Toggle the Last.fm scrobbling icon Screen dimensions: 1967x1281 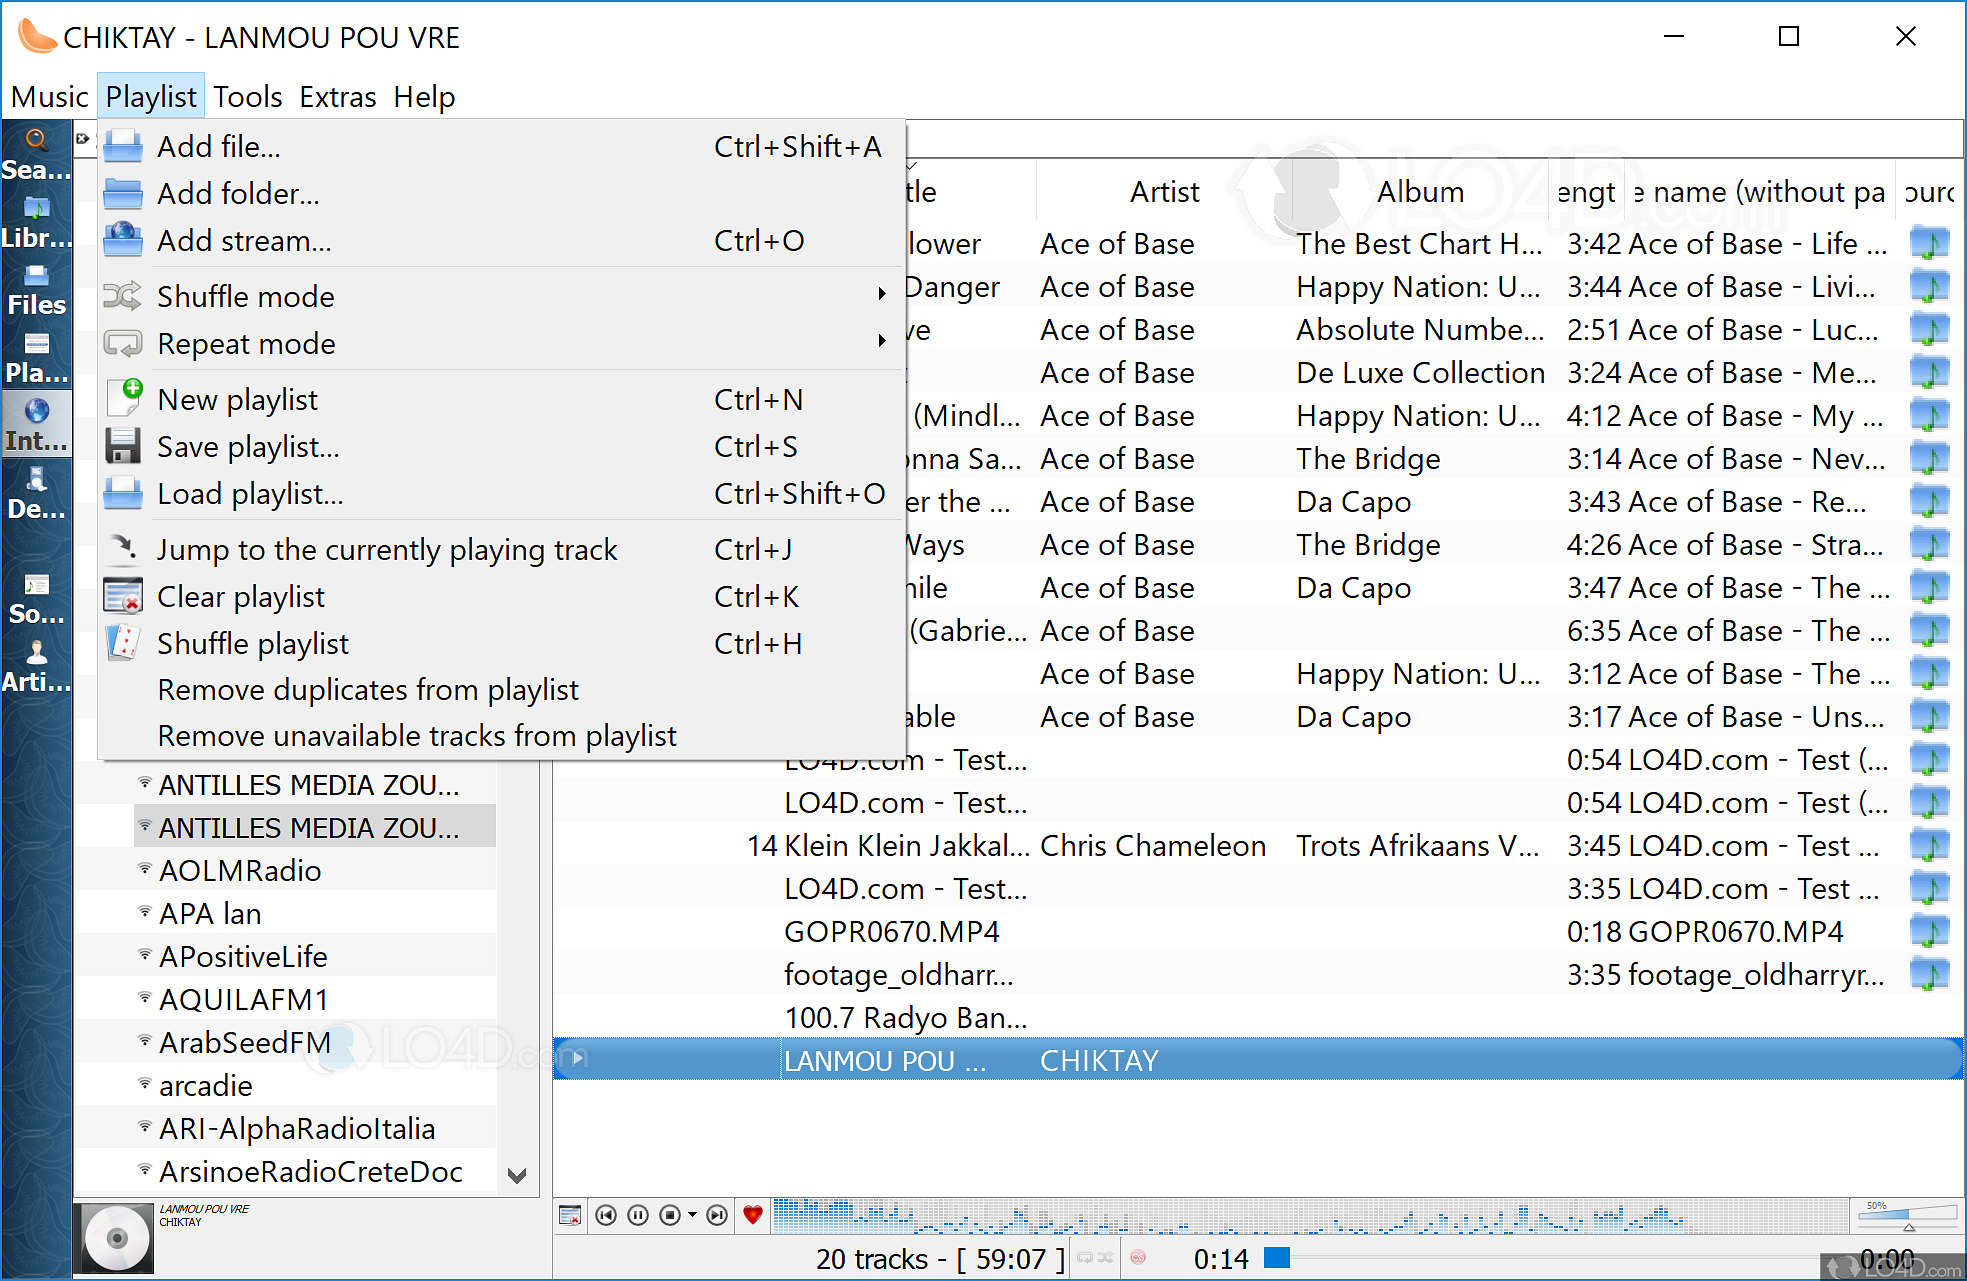tap(1138, 1258)
